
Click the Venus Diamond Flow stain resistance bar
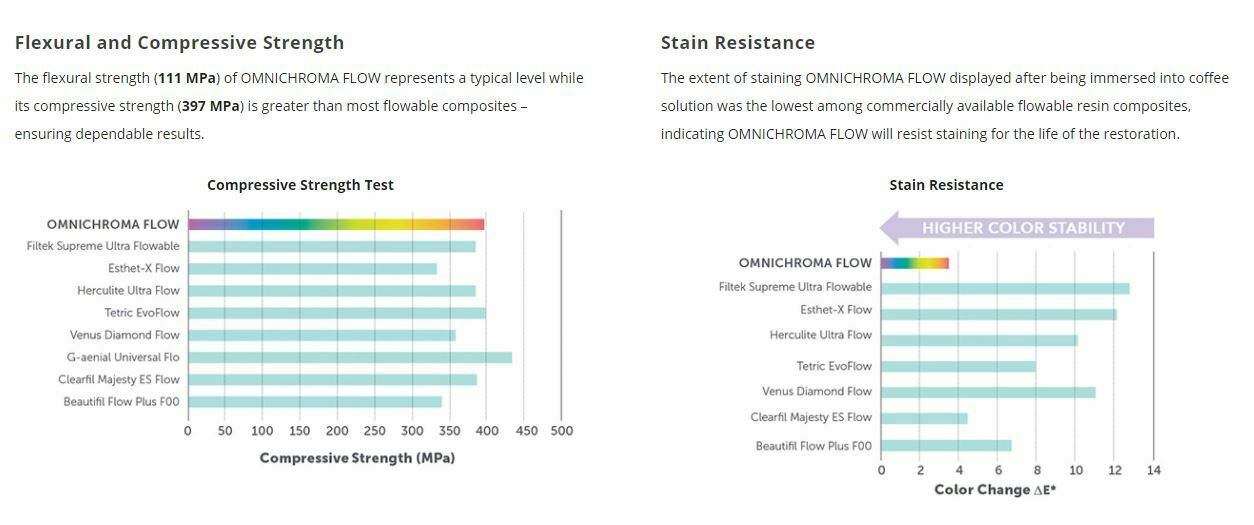987,392
